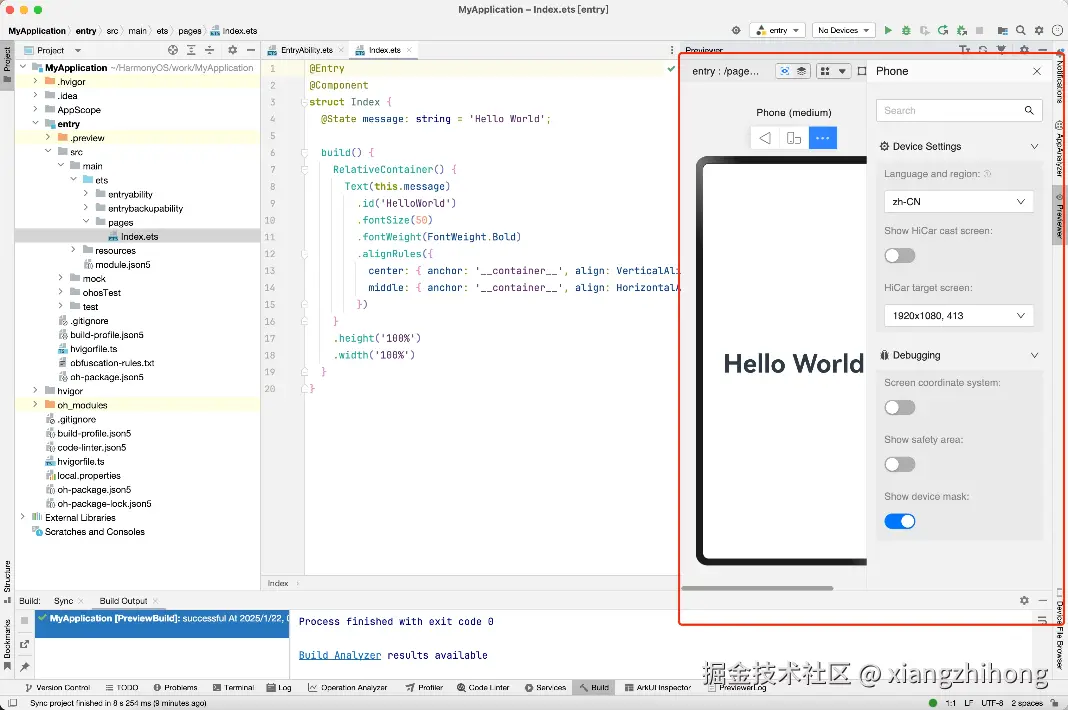
Task: Click the user avatar icon at top right
Action: tap(1057, 30)
